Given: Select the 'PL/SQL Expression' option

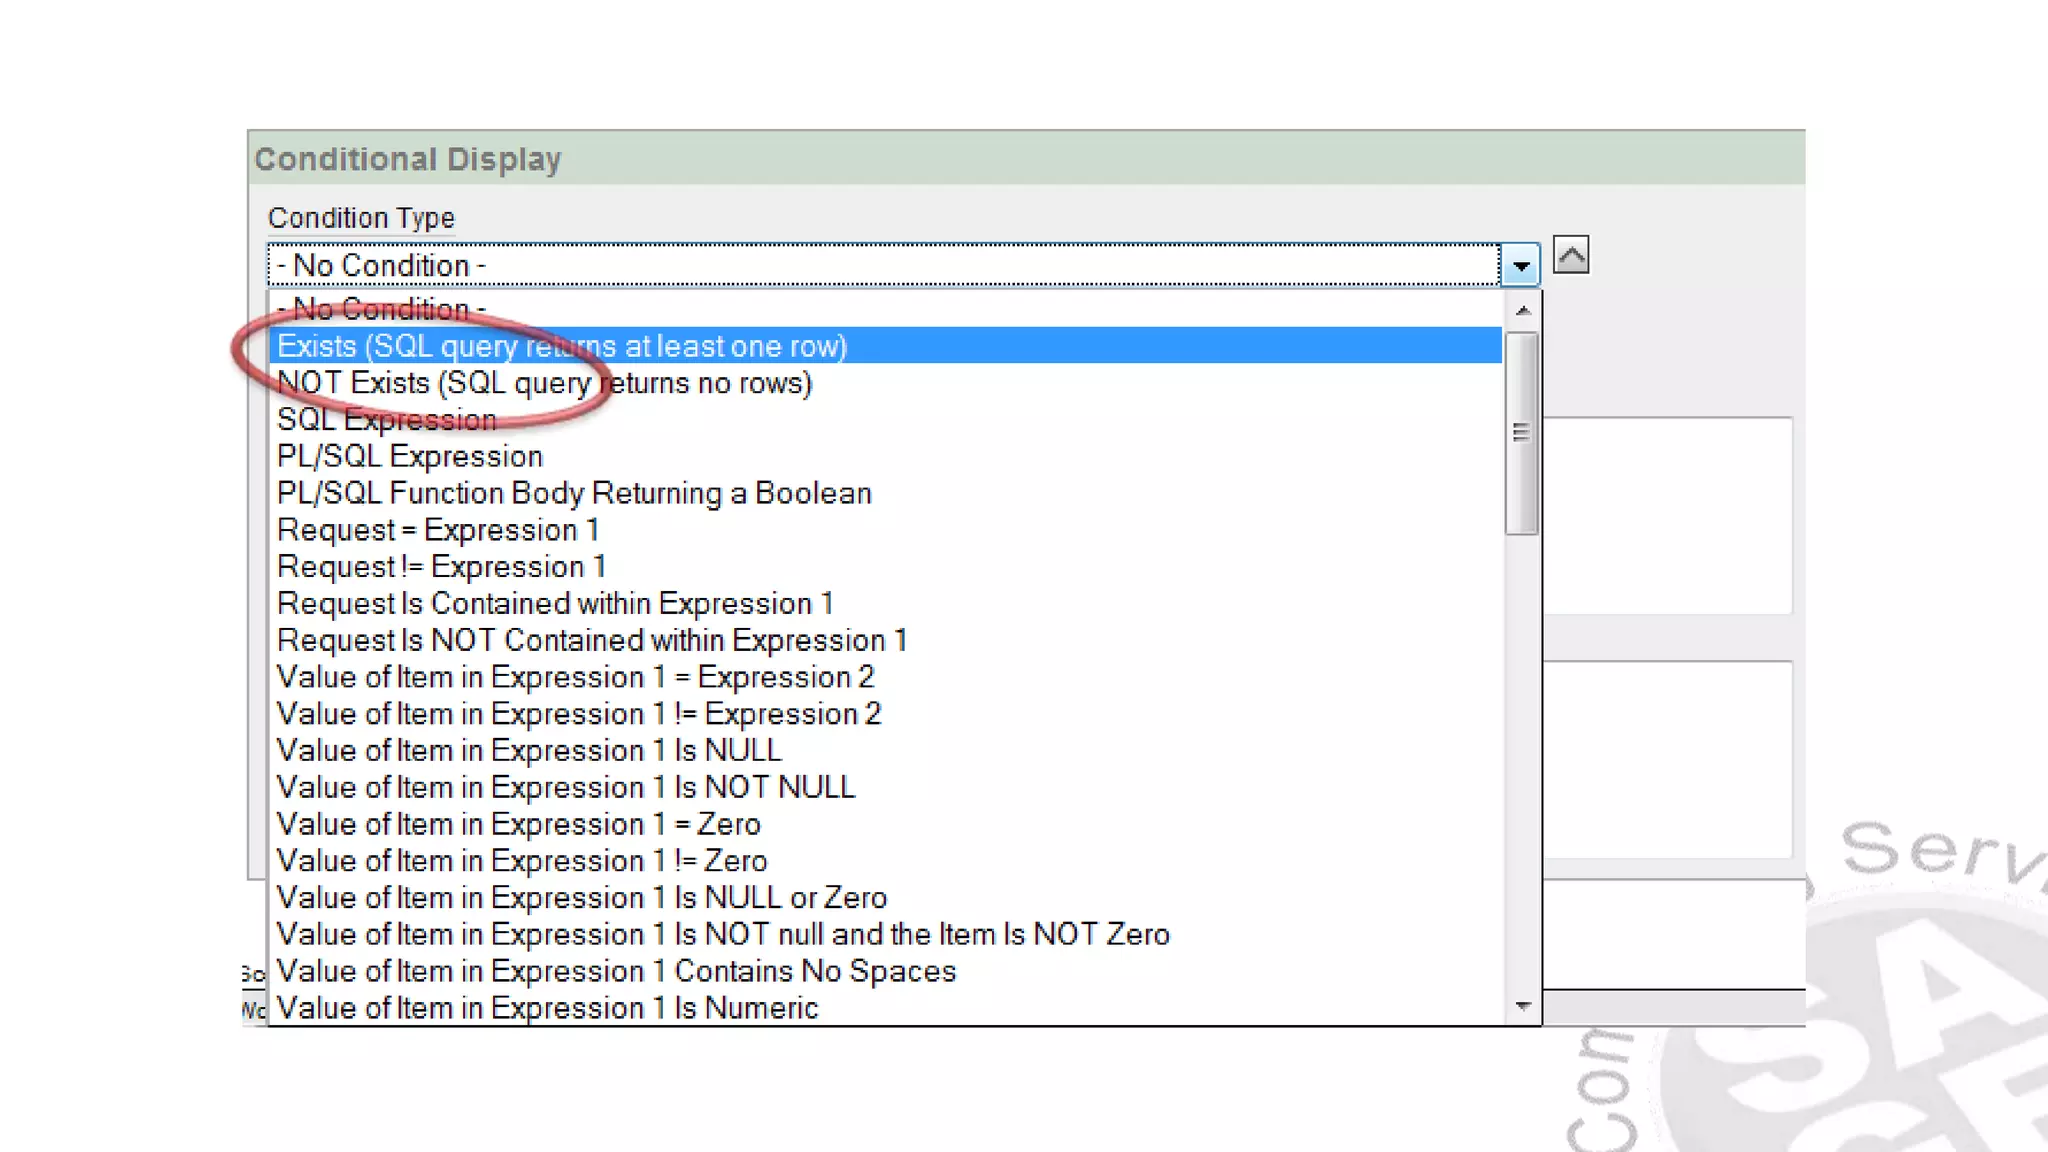Looking at the screenshot, I should 410,457.
